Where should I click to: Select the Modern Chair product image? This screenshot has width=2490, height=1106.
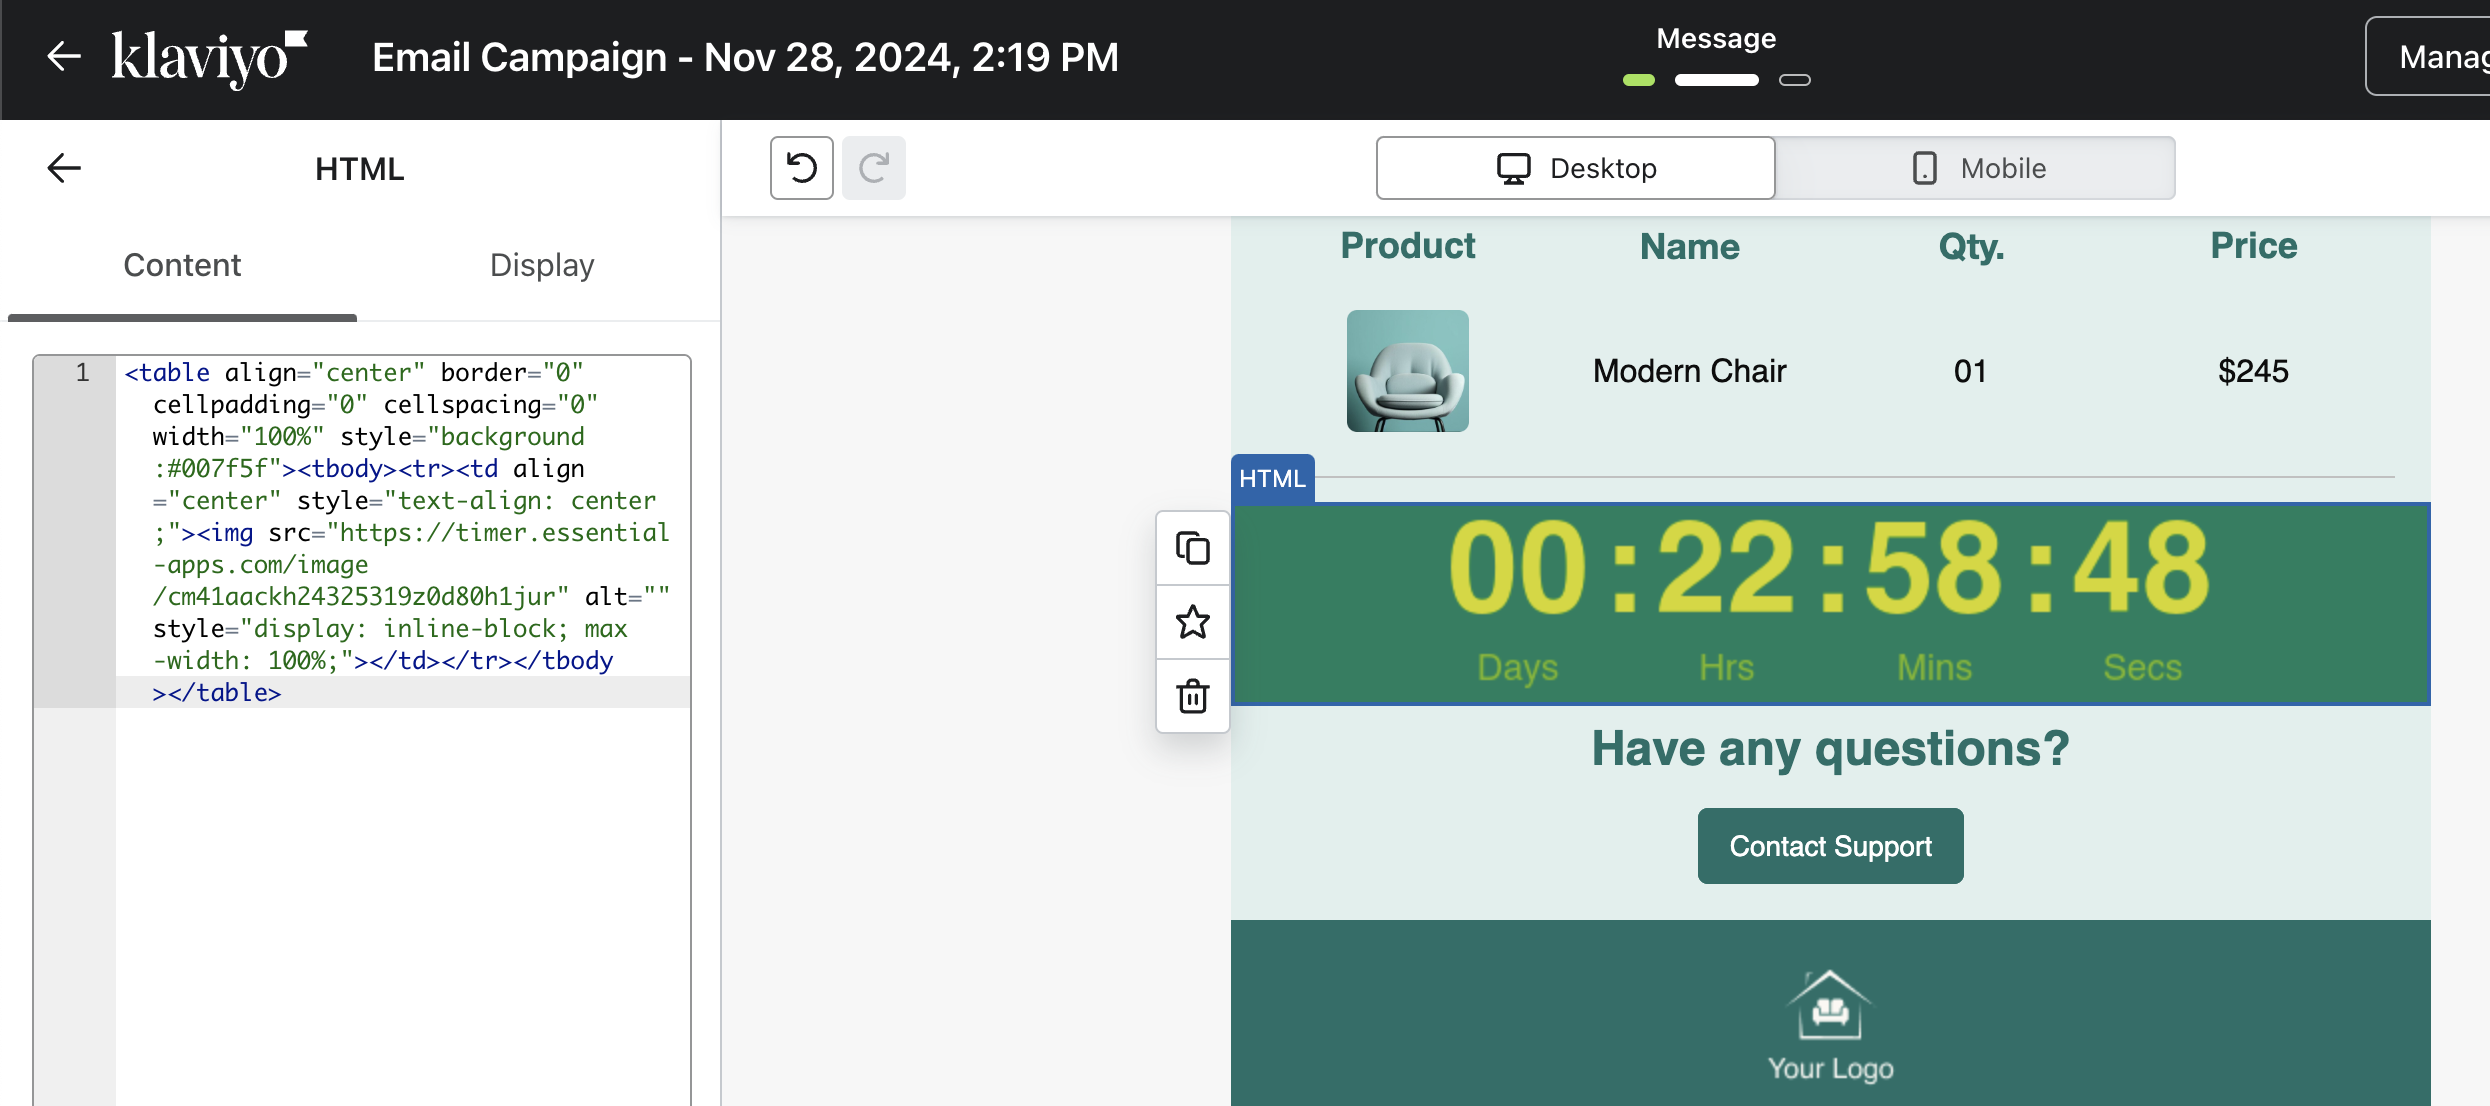[1407, 371]
